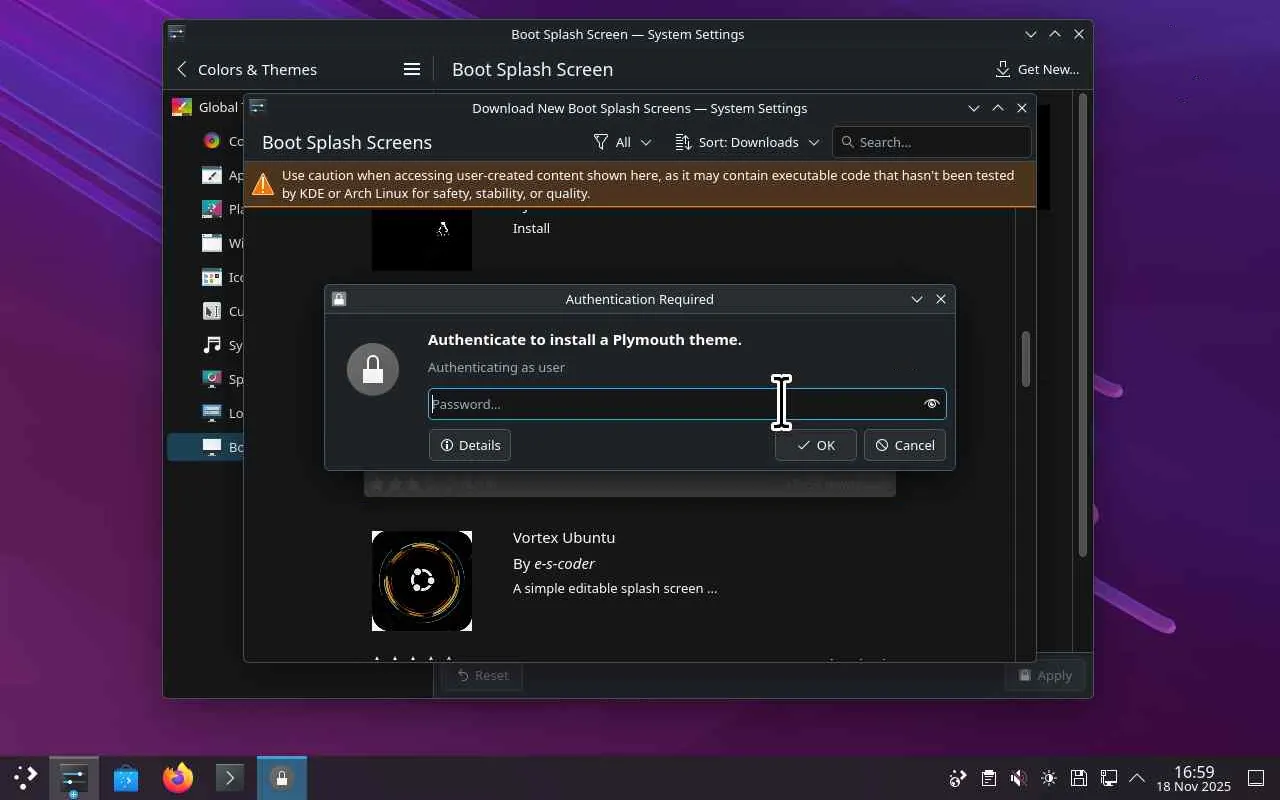Select the Colors sidebar icon

[212, 141]
